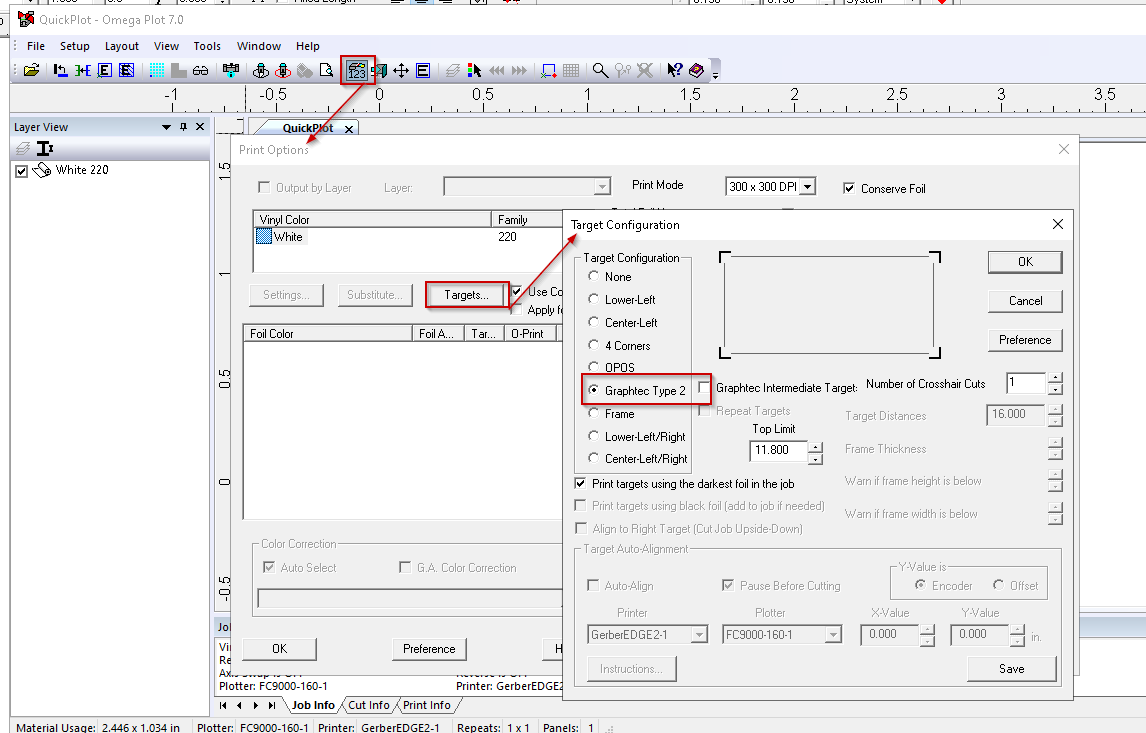Screen dimensions: 1146x733
Task: Click the blue rectangle with markers toolbar icon
Action: pos(548,70)
